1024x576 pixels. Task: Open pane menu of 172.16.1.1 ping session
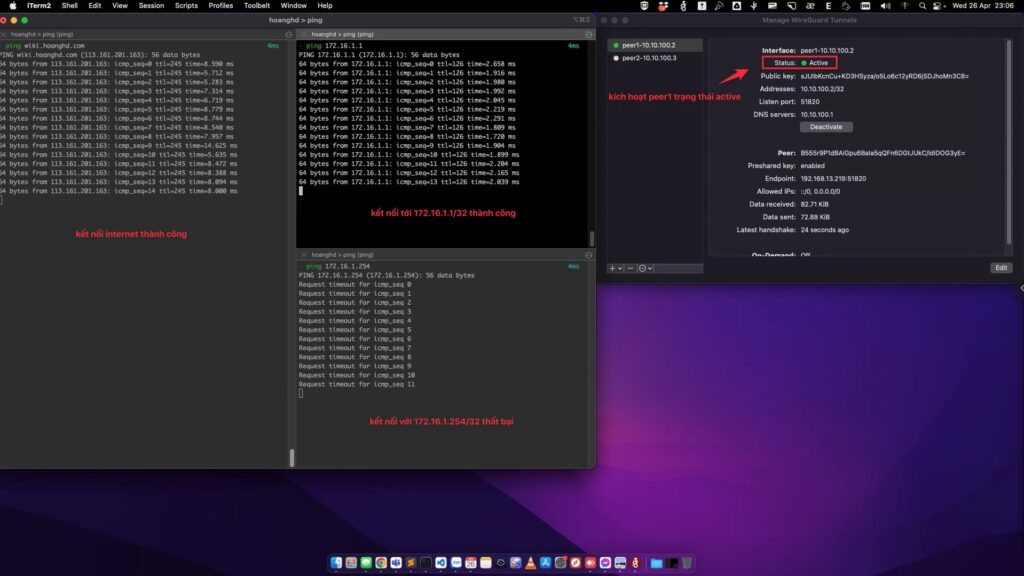click(x=588, y=34)
